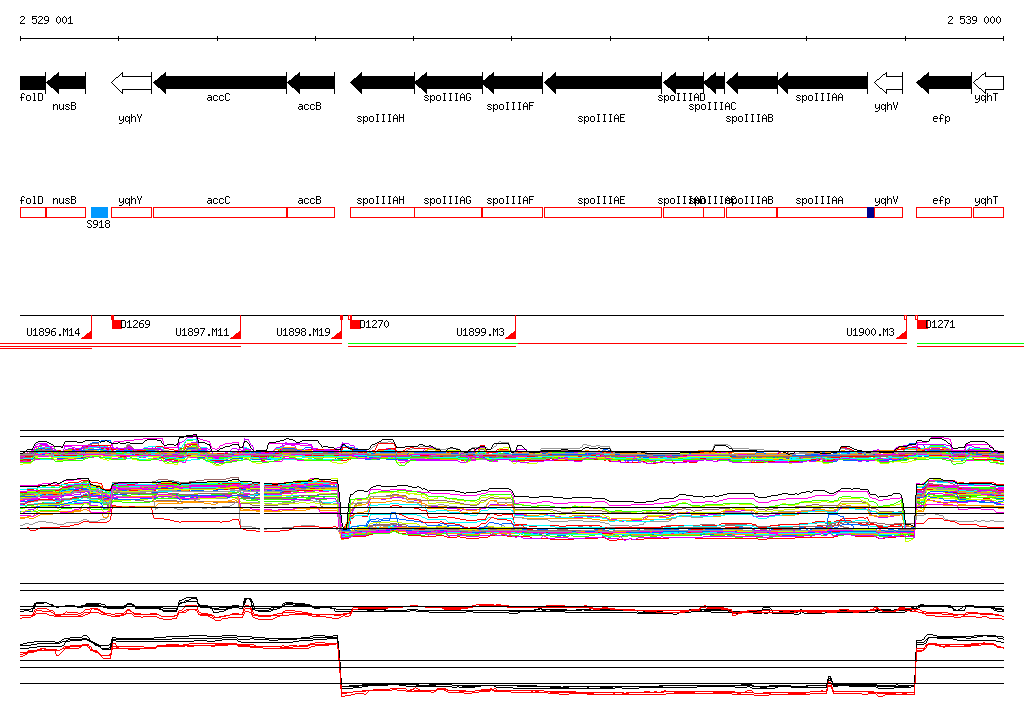
Task: Click the black accB gene arrow
Action: pyautogui.click(x=311, y=82)
